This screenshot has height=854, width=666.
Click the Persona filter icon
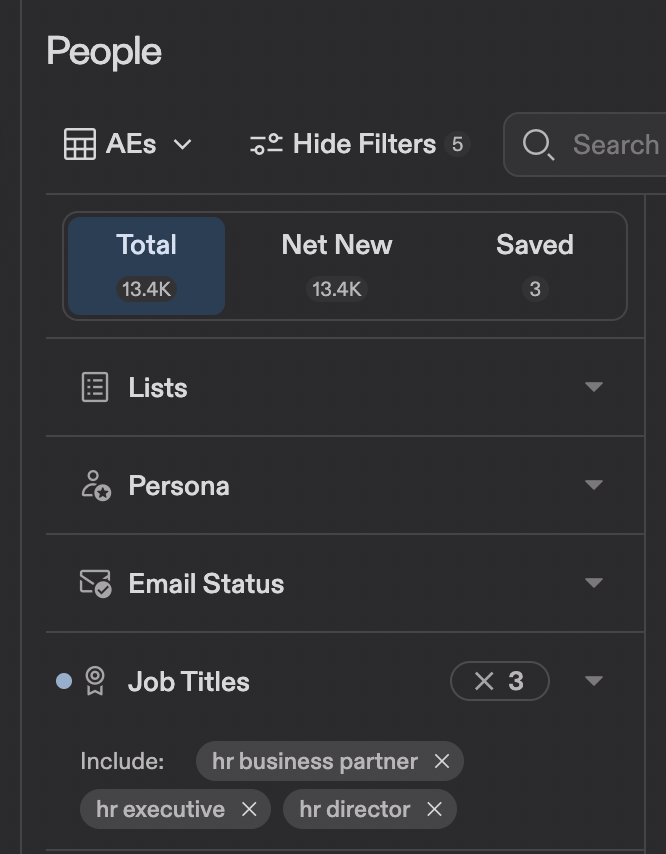coord(96,485)
